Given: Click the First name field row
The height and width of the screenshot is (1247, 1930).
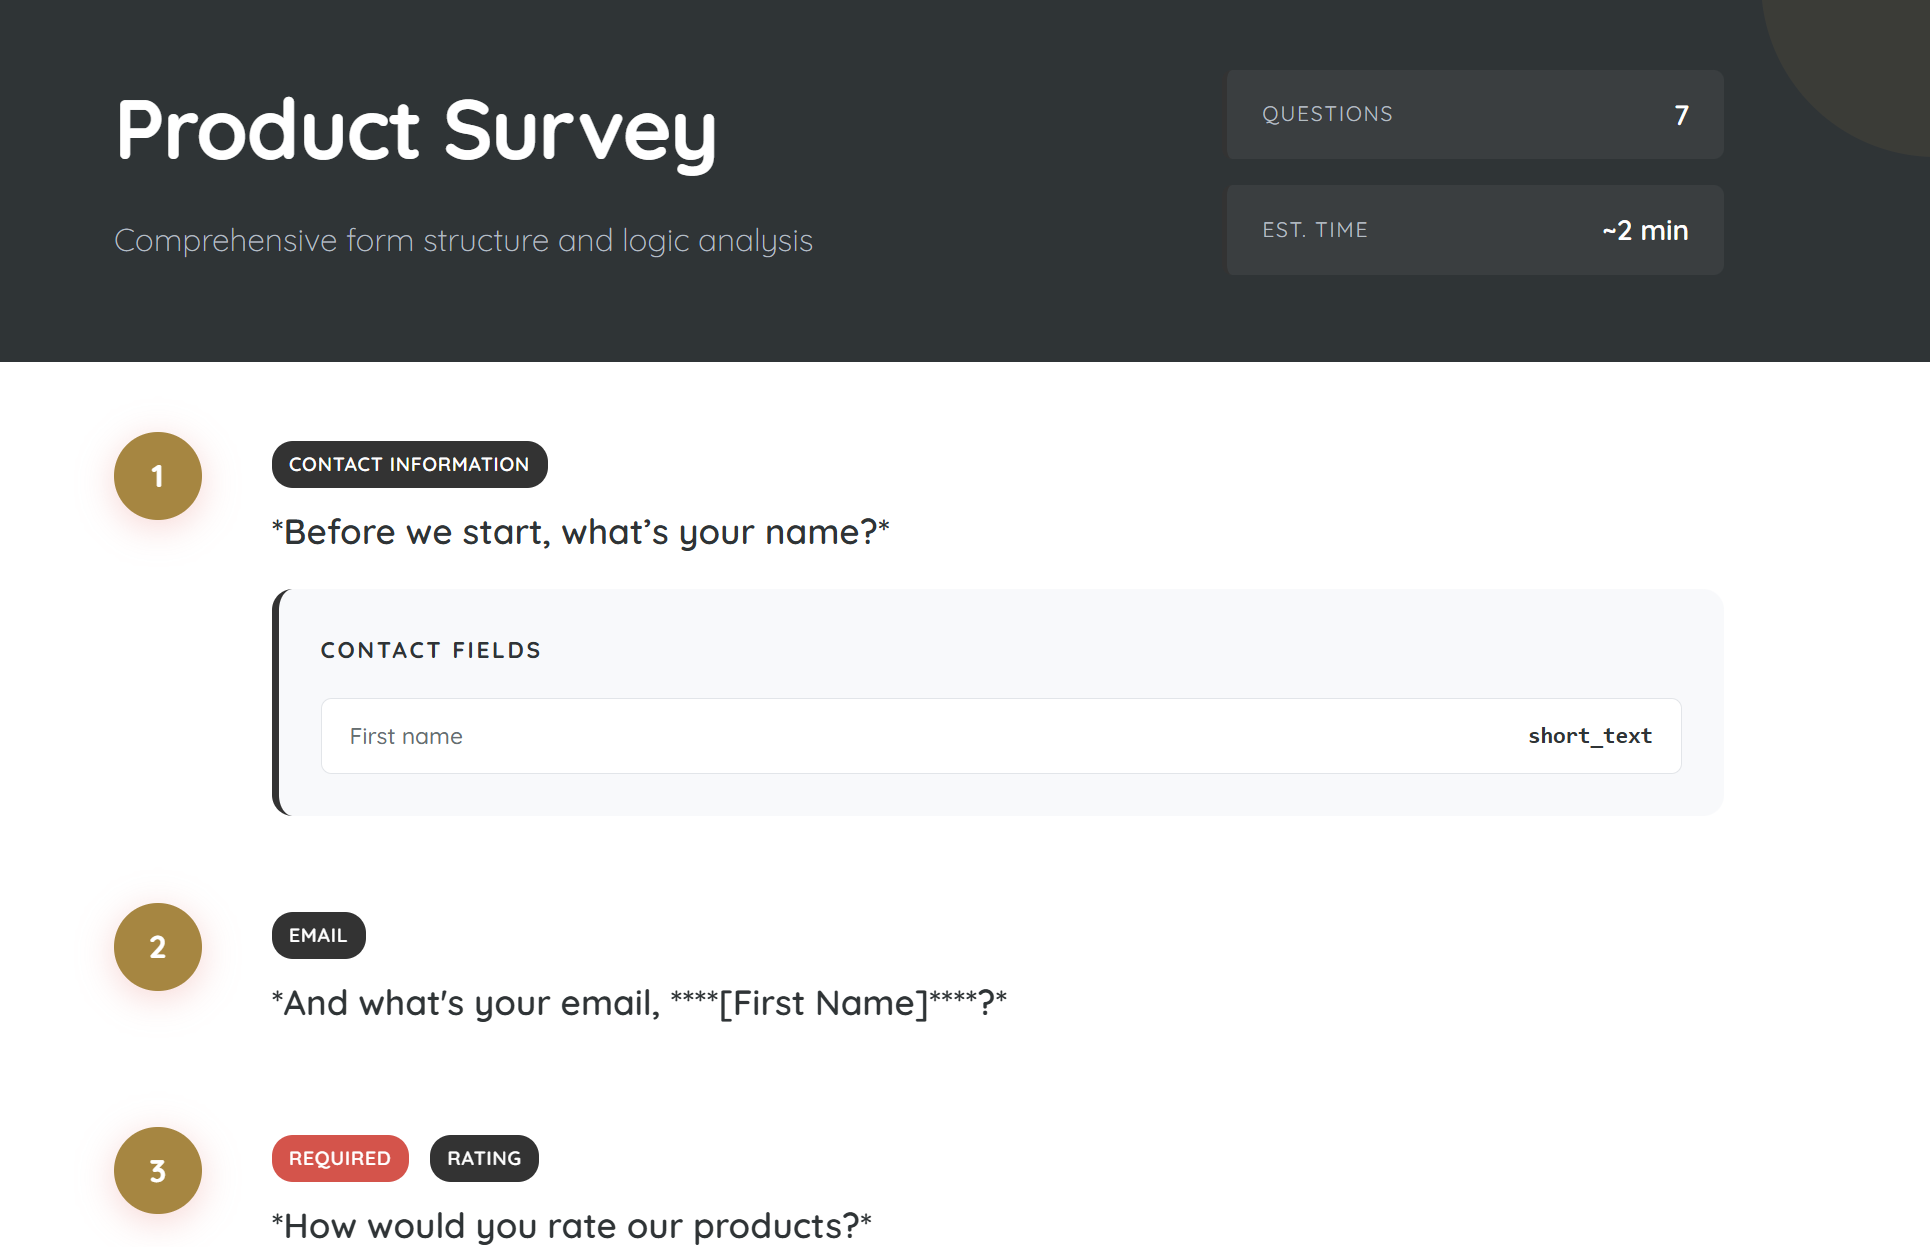Looking at the screenshot, I should click(900, 736).
